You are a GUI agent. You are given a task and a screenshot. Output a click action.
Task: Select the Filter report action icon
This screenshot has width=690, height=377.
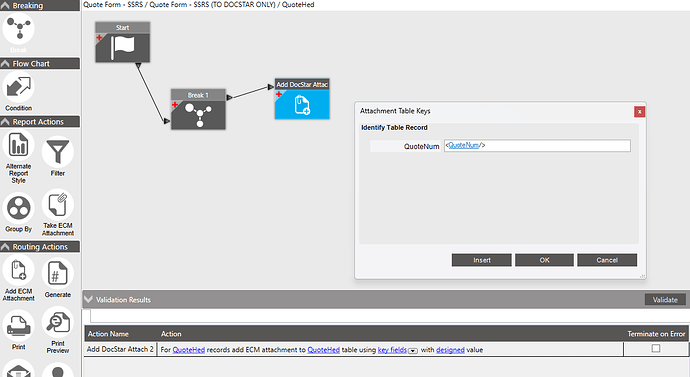coord(58,152)
